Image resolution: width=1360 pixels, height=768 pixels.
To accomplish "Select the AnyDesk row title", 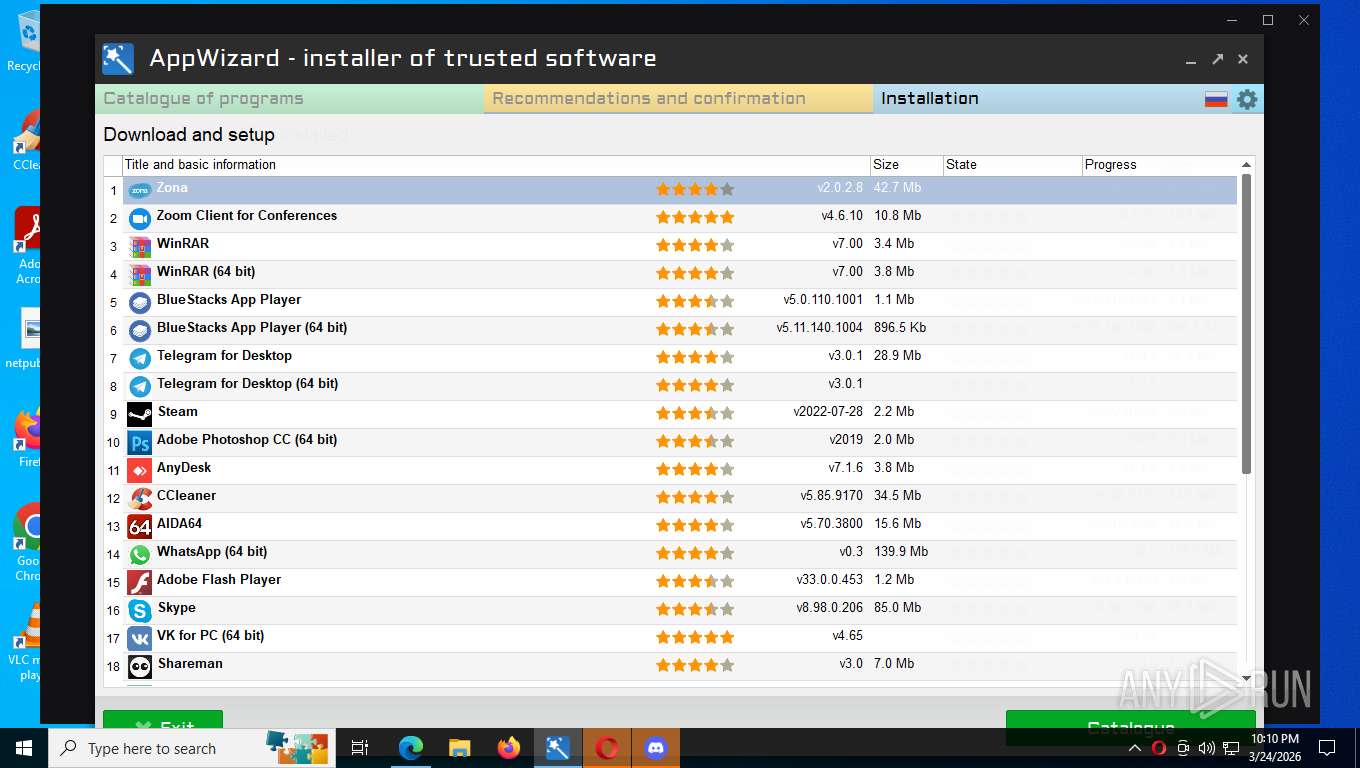I will pos(184,468).
